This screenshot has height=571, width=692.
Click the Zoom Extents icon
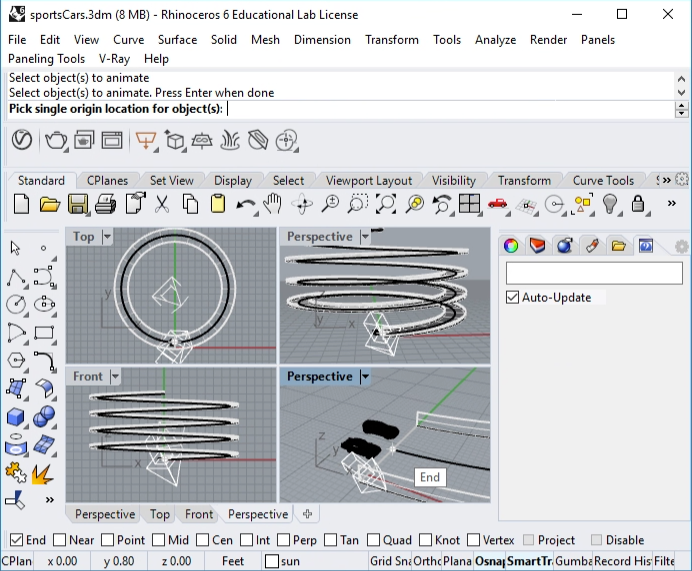(386, 204)
